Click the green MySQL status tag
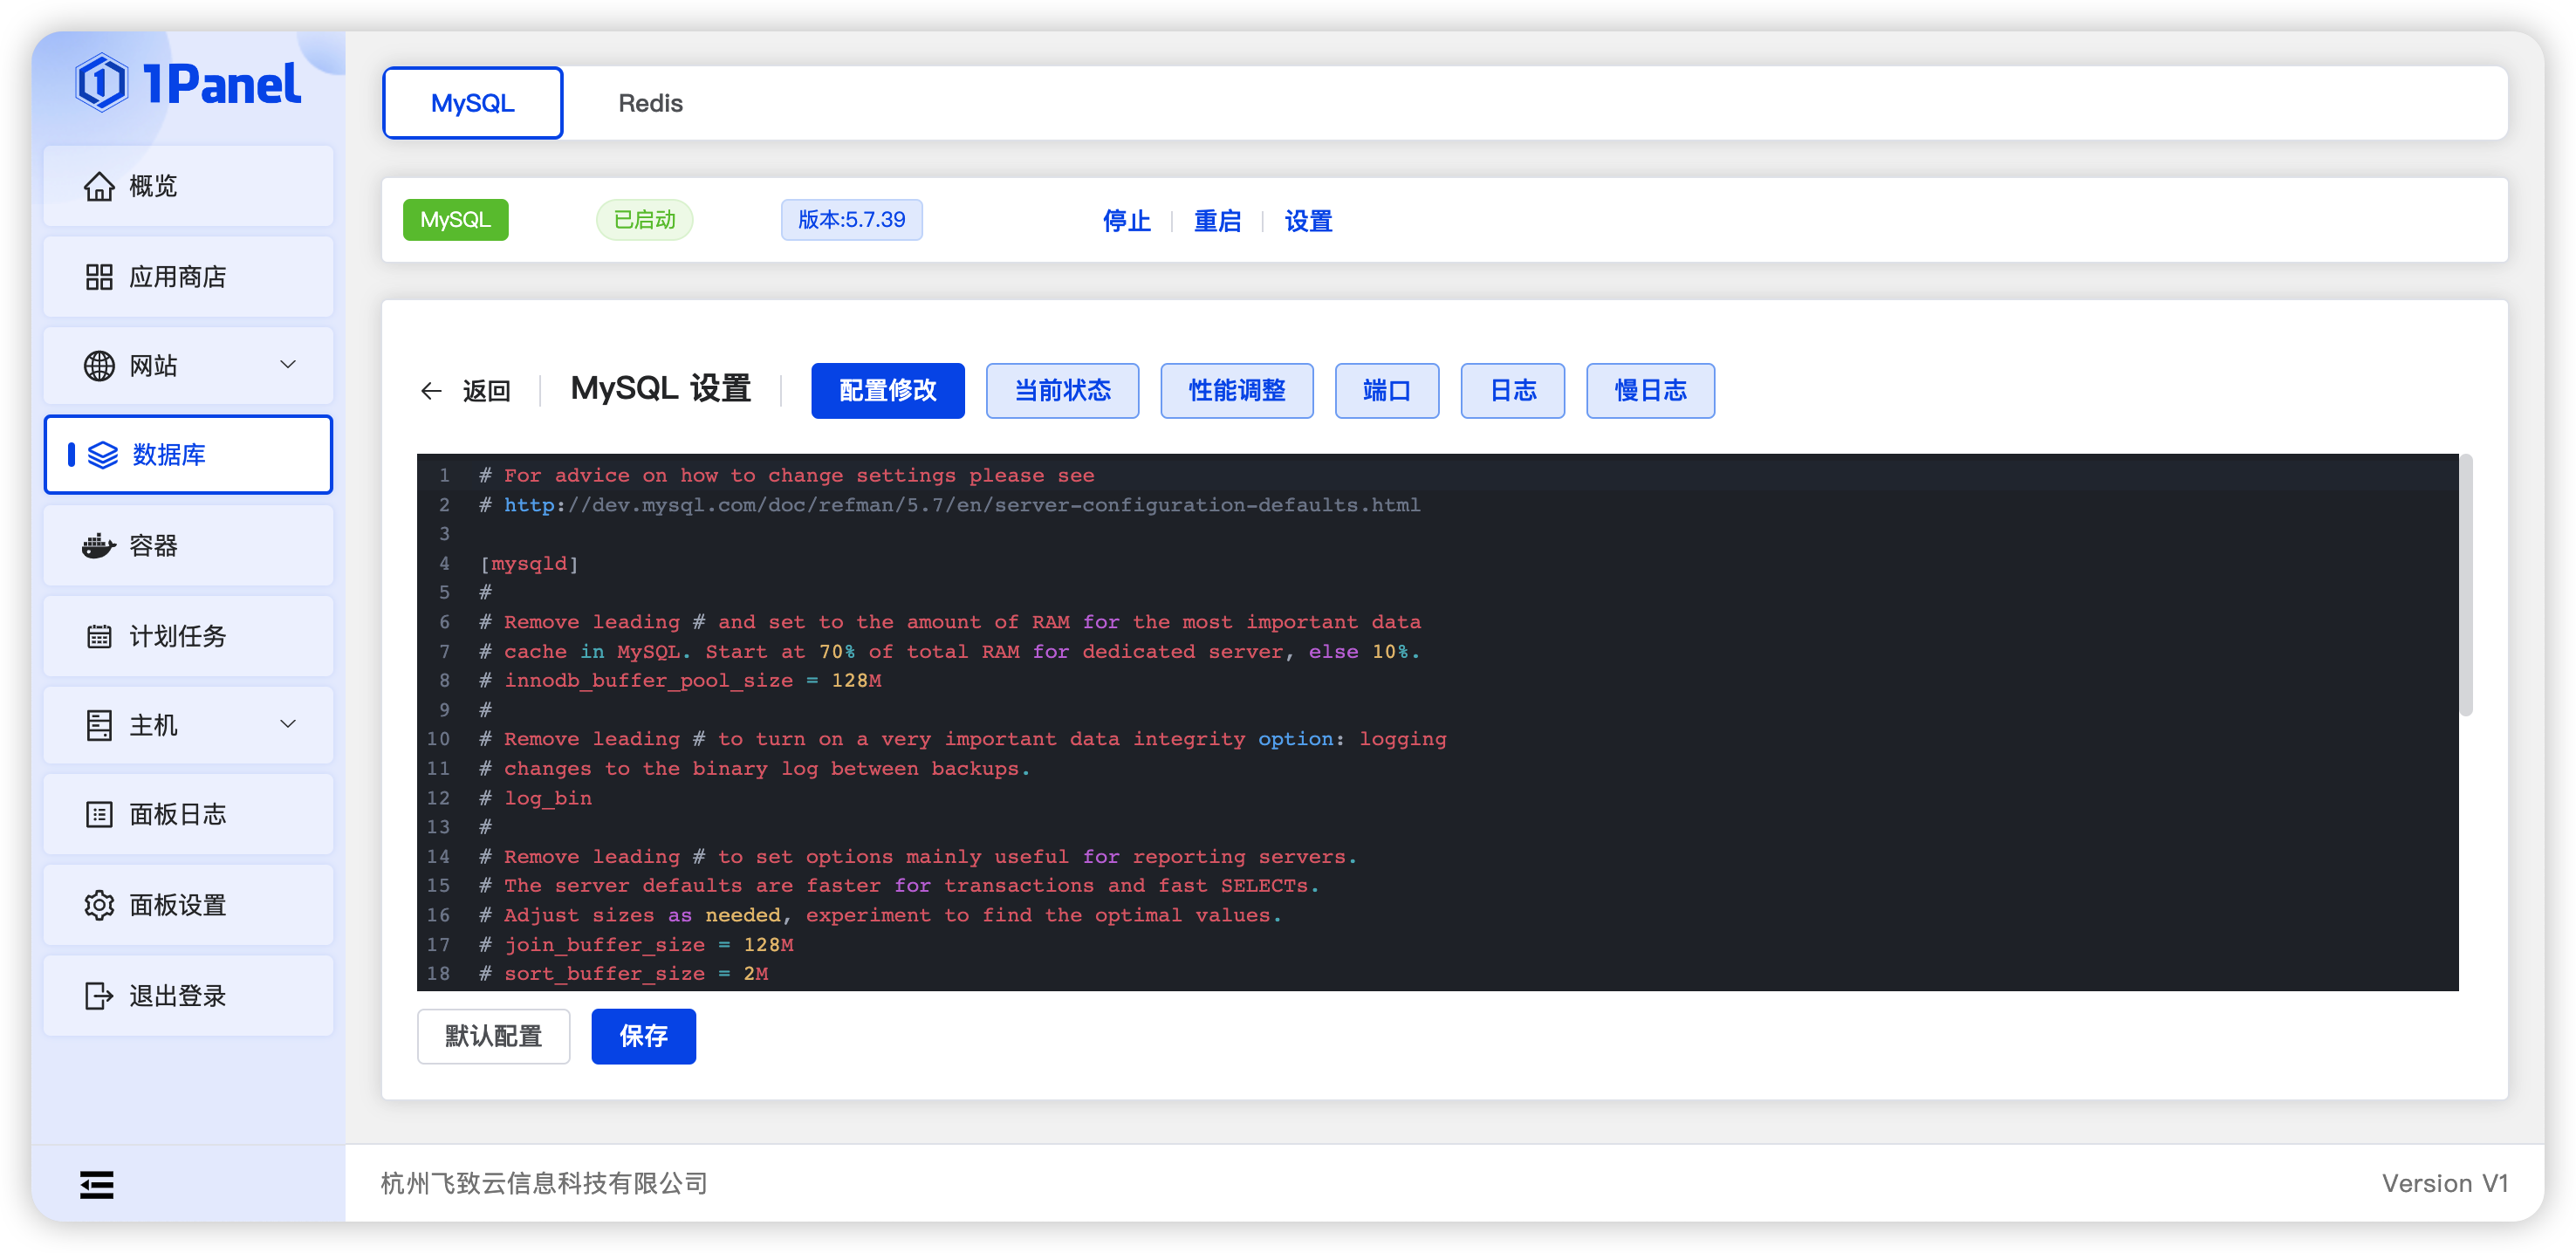 click(455, 219)
